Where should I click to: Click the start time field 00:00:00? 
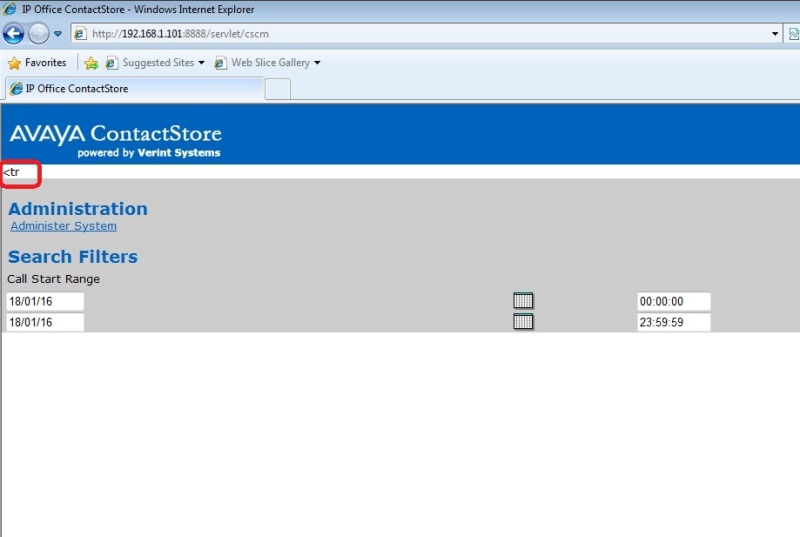click(x=673, y=301)
